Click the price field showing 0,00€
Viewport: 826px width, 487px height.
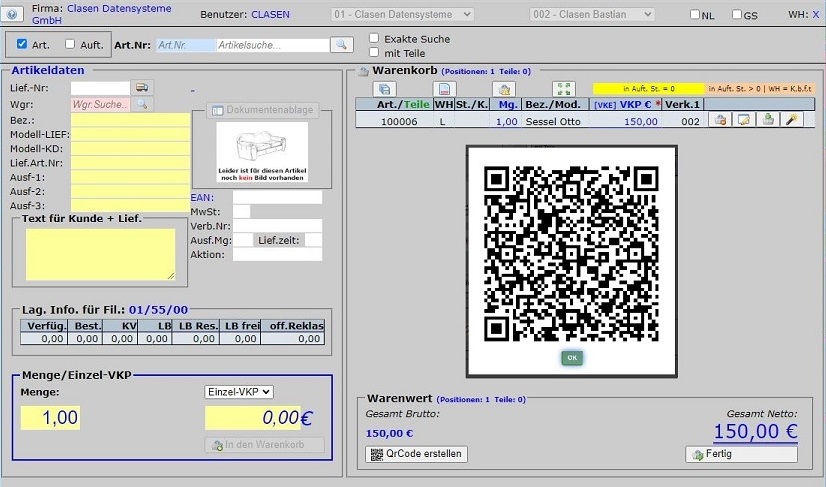pyautogui.click(x=253, y=417)
